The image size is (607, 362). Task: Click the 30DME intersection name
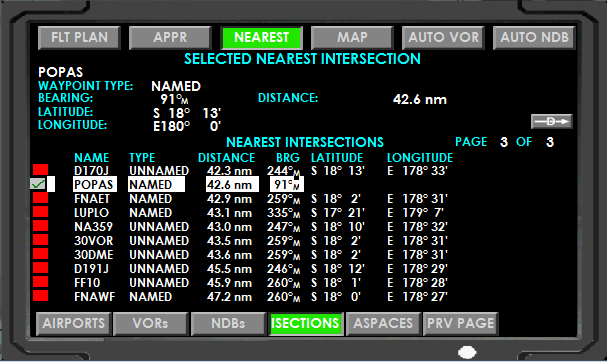(x=94, y=255)
